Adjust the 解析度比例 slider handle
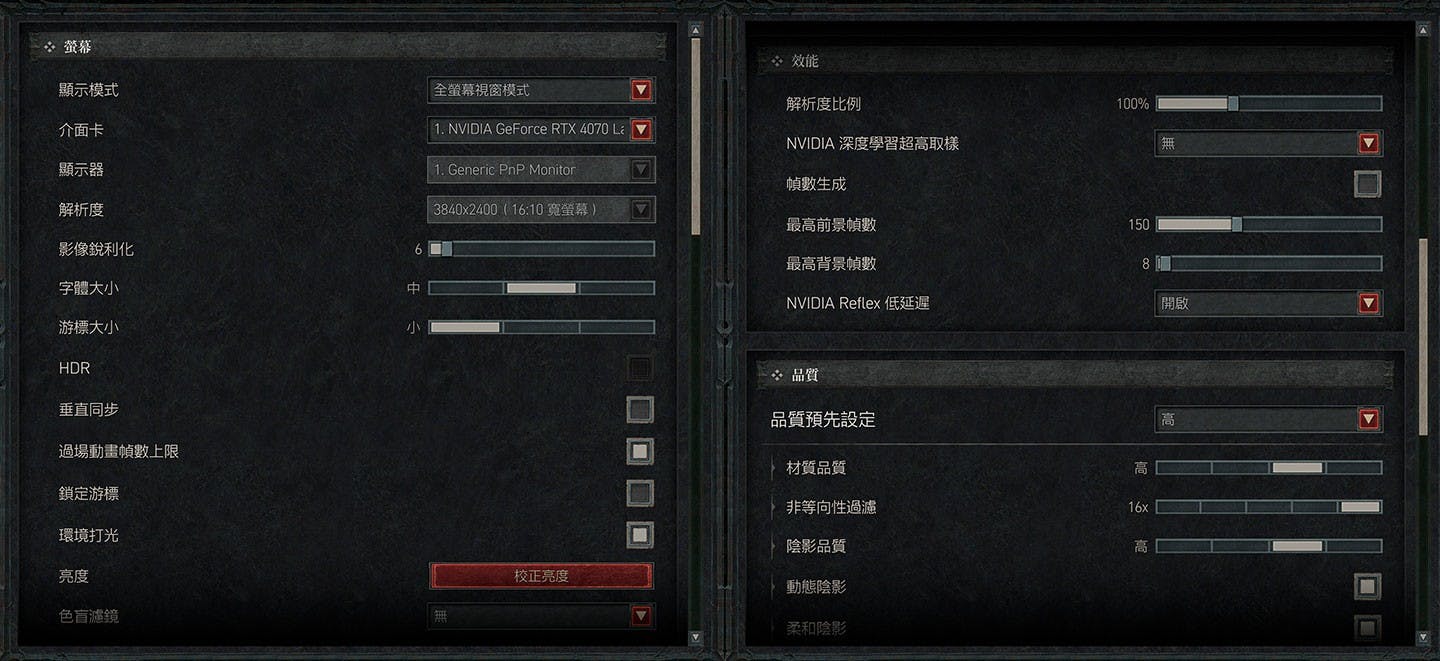Image resolution: width=1440 pixels, height=661 pixels. pos(1233,103)
